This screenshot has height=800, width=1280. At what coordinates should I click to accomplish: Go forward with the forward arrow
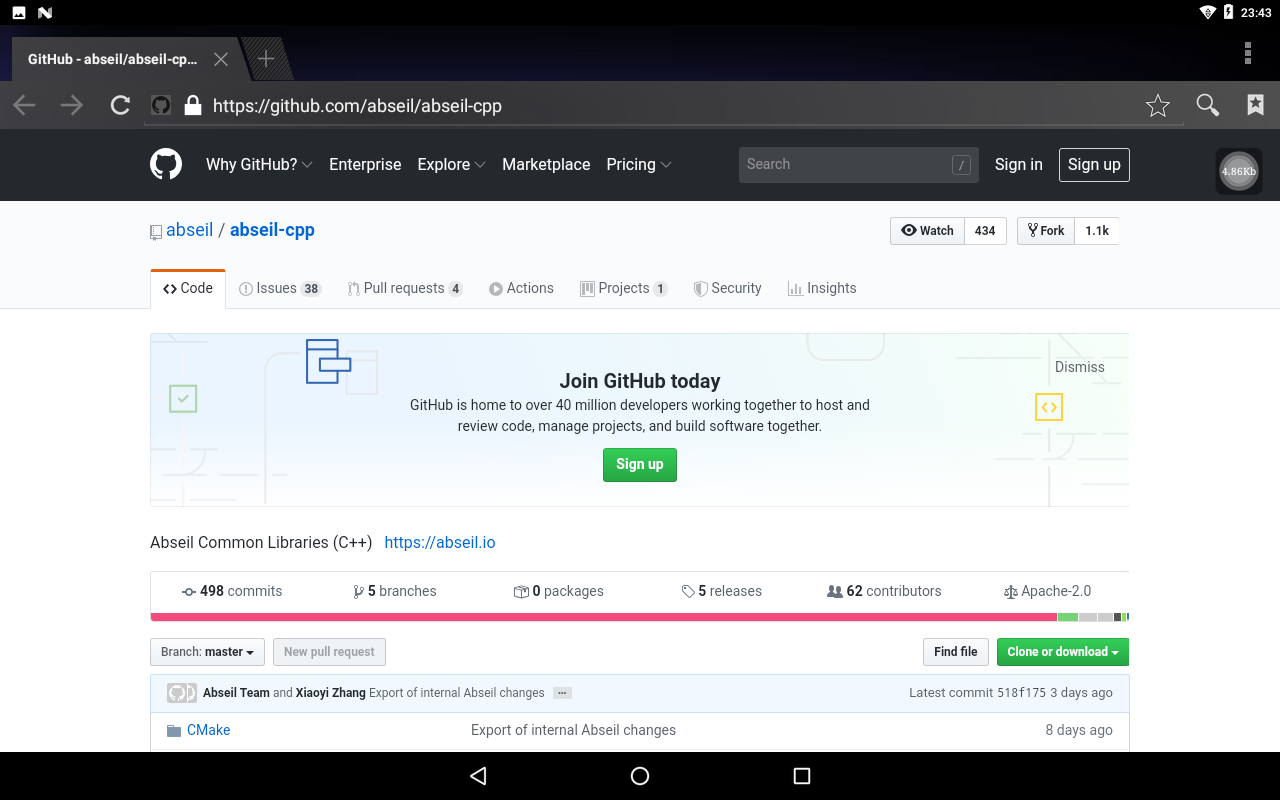[x=72, y=105]
